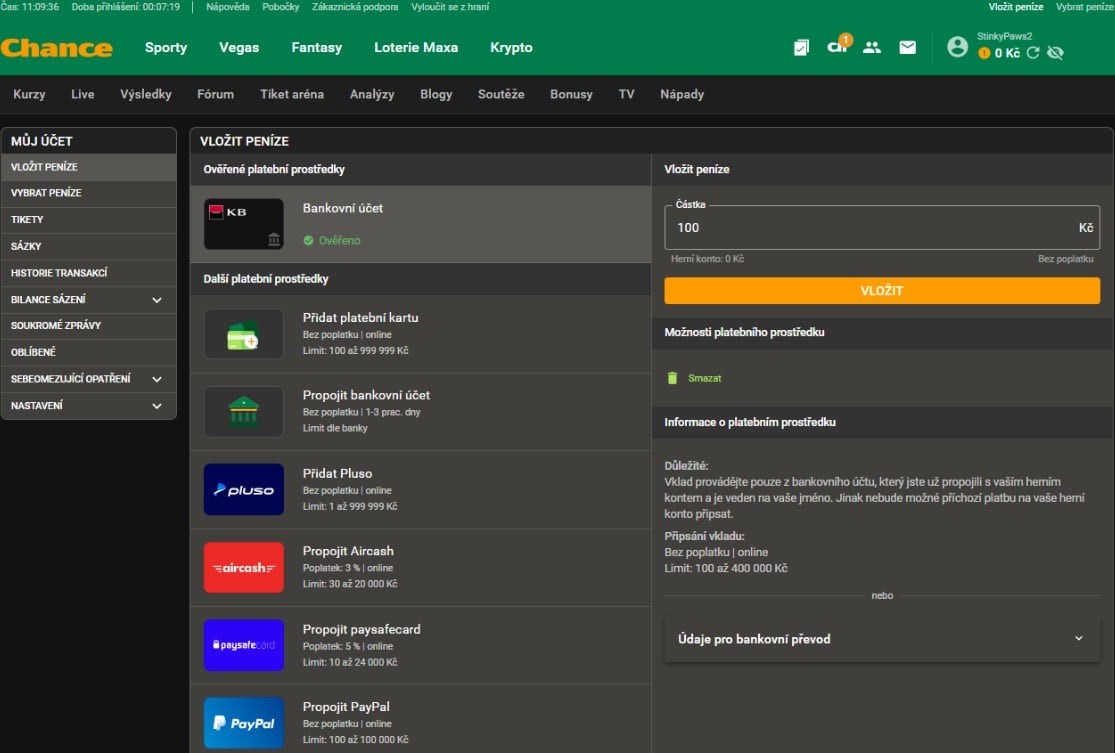Image resolution: width=1115 pixels, height=753 pixels.
Task: Click the green Ověřeno check icon
Action: (x=309, y=240)
